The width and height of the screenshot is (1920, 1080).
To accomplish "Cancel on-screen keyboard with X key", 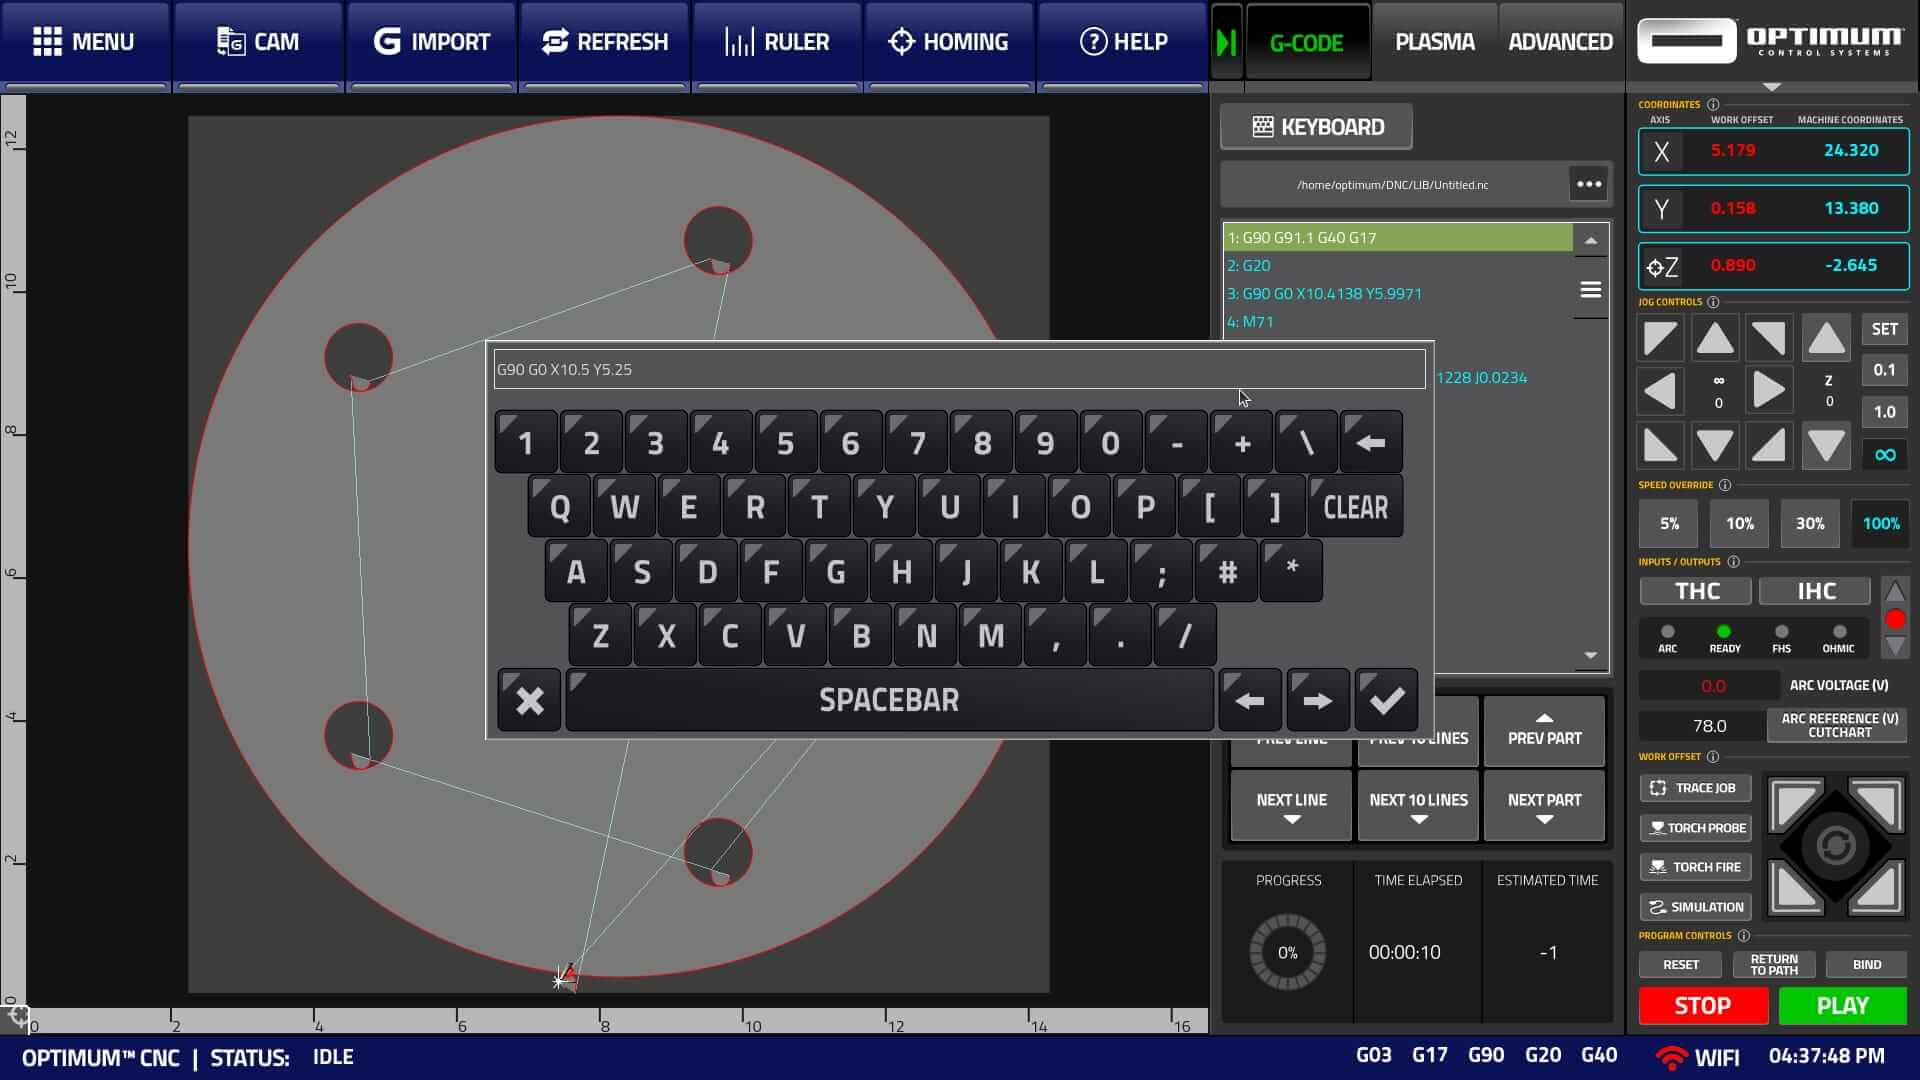I will (x=529, y=700).
